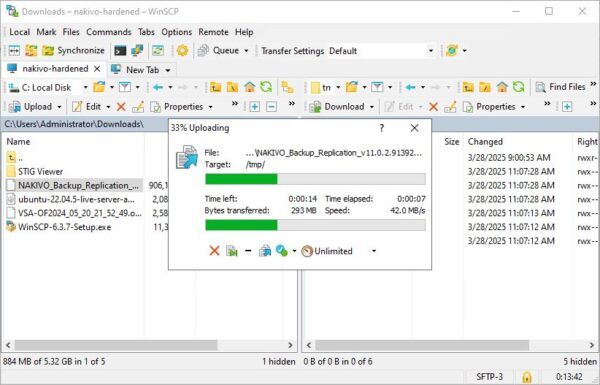Minimize the upload progress dialog
Viewport: 600px width, 385px height.
click(x=248, y=251)
